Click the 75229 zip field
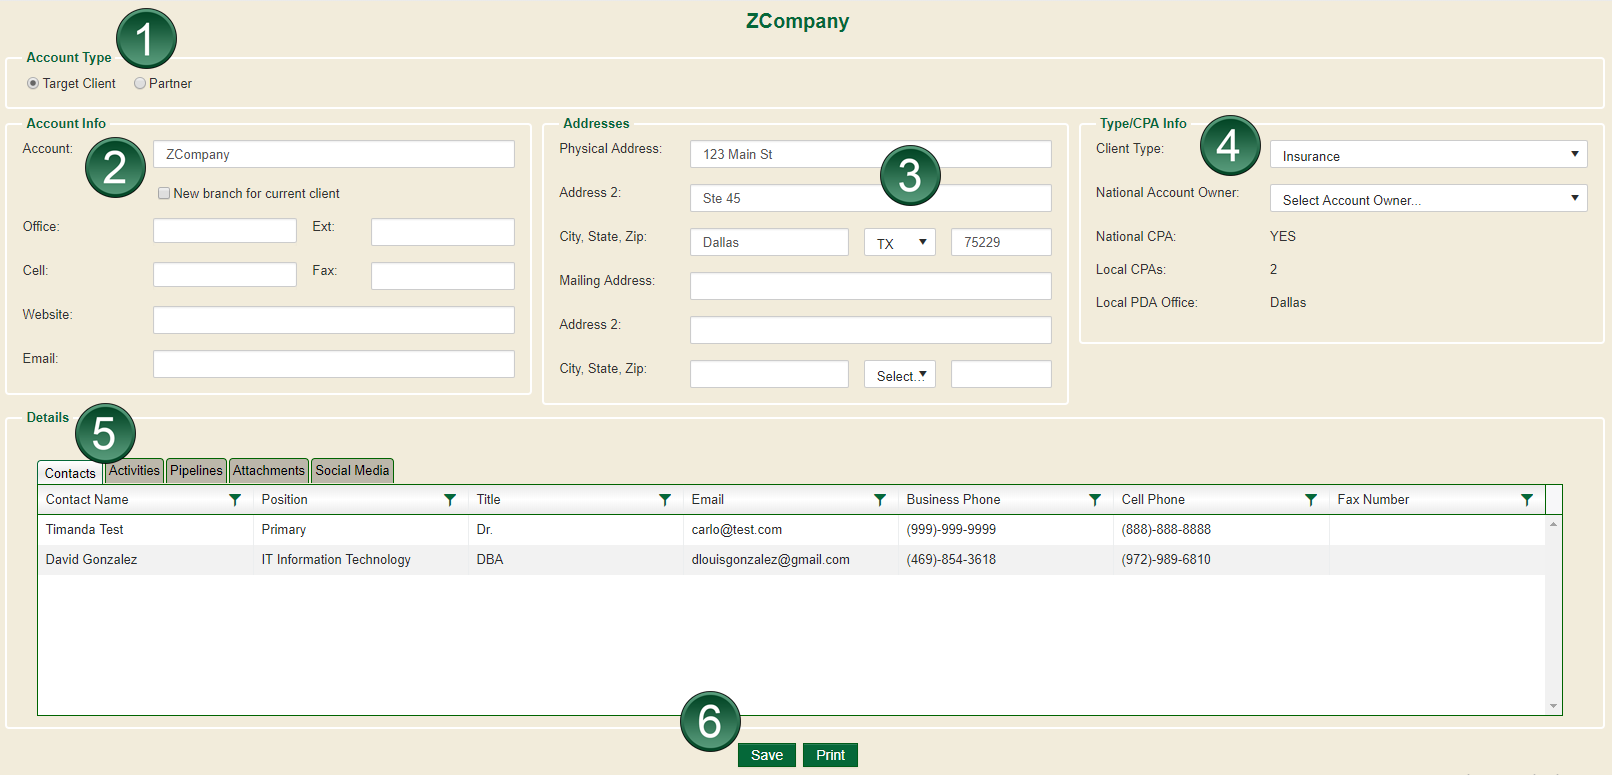 point(1001,242)
